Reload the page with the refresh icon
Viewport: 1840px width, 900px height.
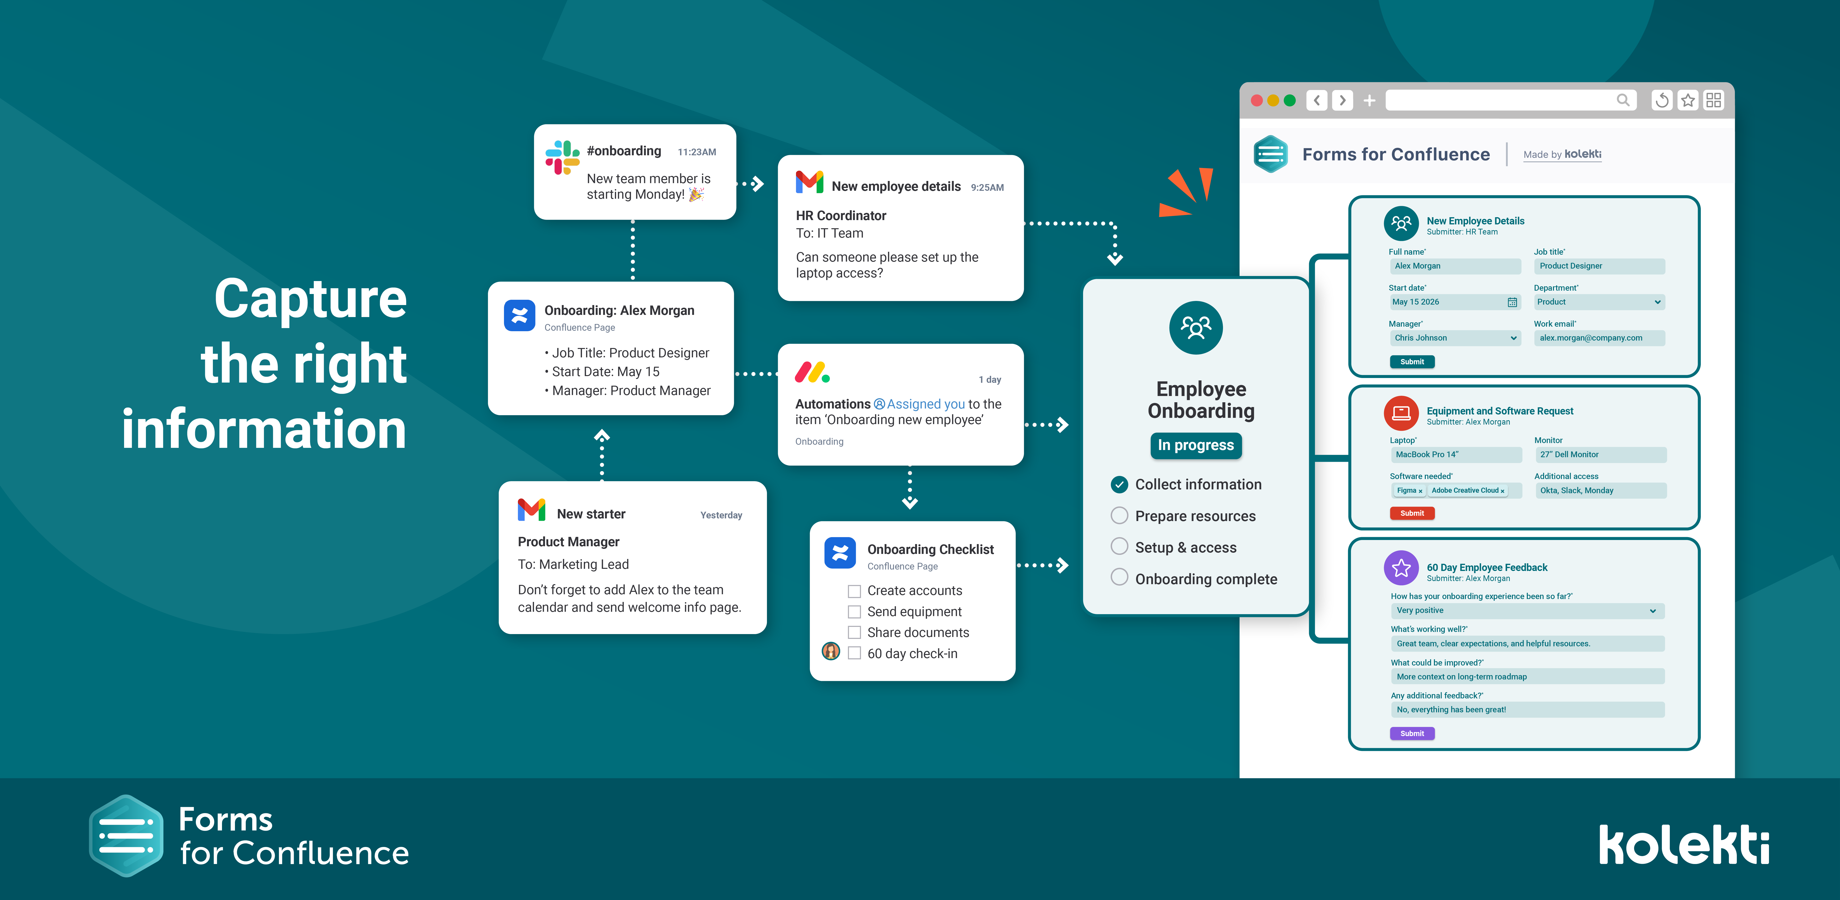pyautogui.click(x=1662, y=100)
